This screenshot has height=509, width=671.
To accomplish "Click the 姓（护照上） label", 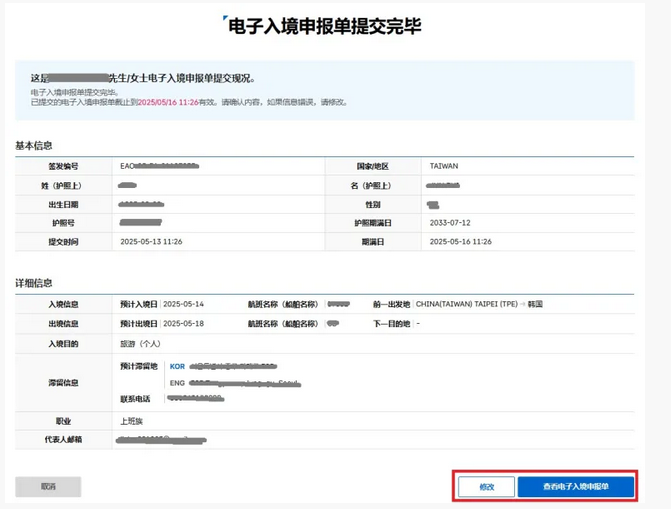I will click(x=61, y=186).
